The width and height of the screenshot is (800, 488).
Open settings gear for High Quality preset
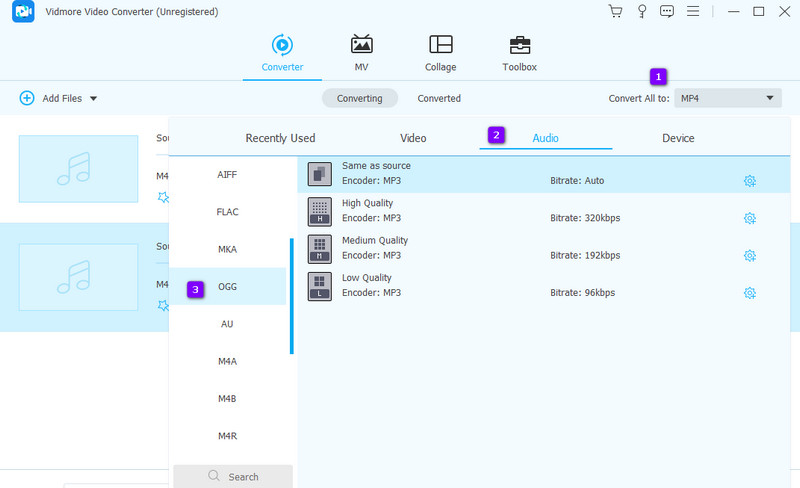tap(749, 218)
